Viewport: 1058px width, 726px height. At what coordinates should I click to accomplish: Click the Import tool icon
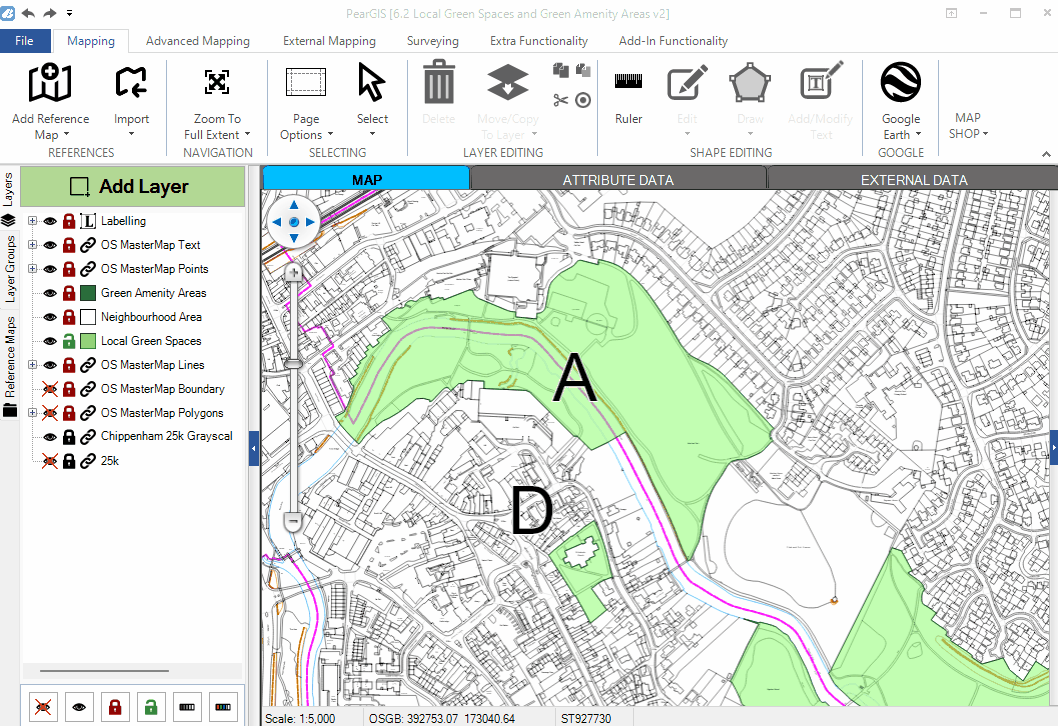click(131, 82)
